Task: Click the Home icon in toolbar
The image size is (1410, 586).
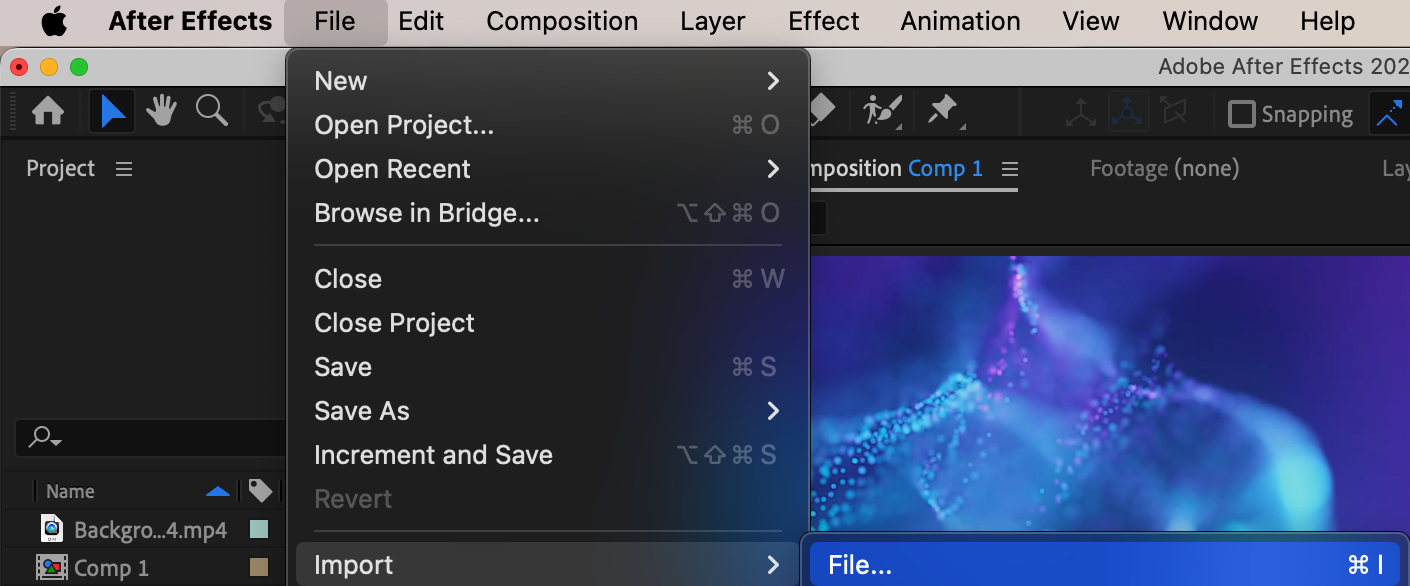Action: pos(47,112)
